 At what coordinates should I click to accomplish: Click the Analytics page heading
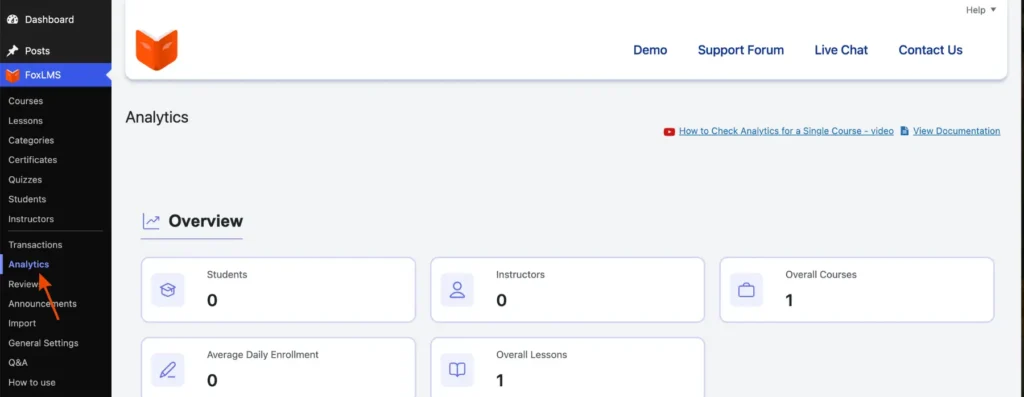click(x=157, y=118)
